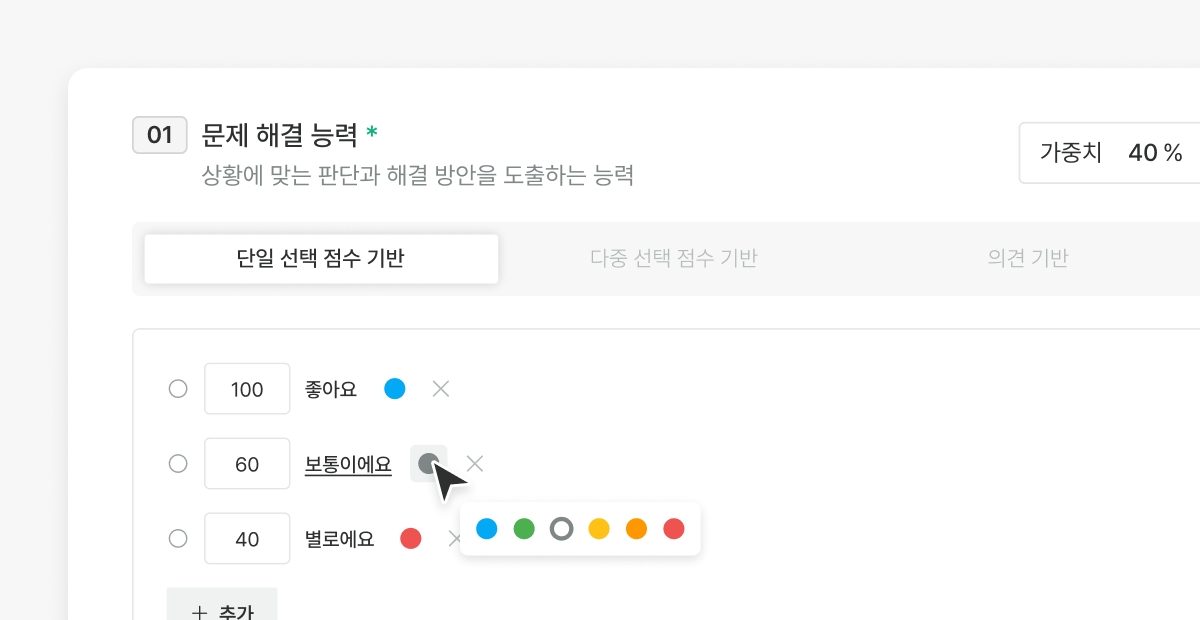This screenshot has height=620, width=1200.
Task: Pick the gray ring swatch in popup
Action: 562,529
